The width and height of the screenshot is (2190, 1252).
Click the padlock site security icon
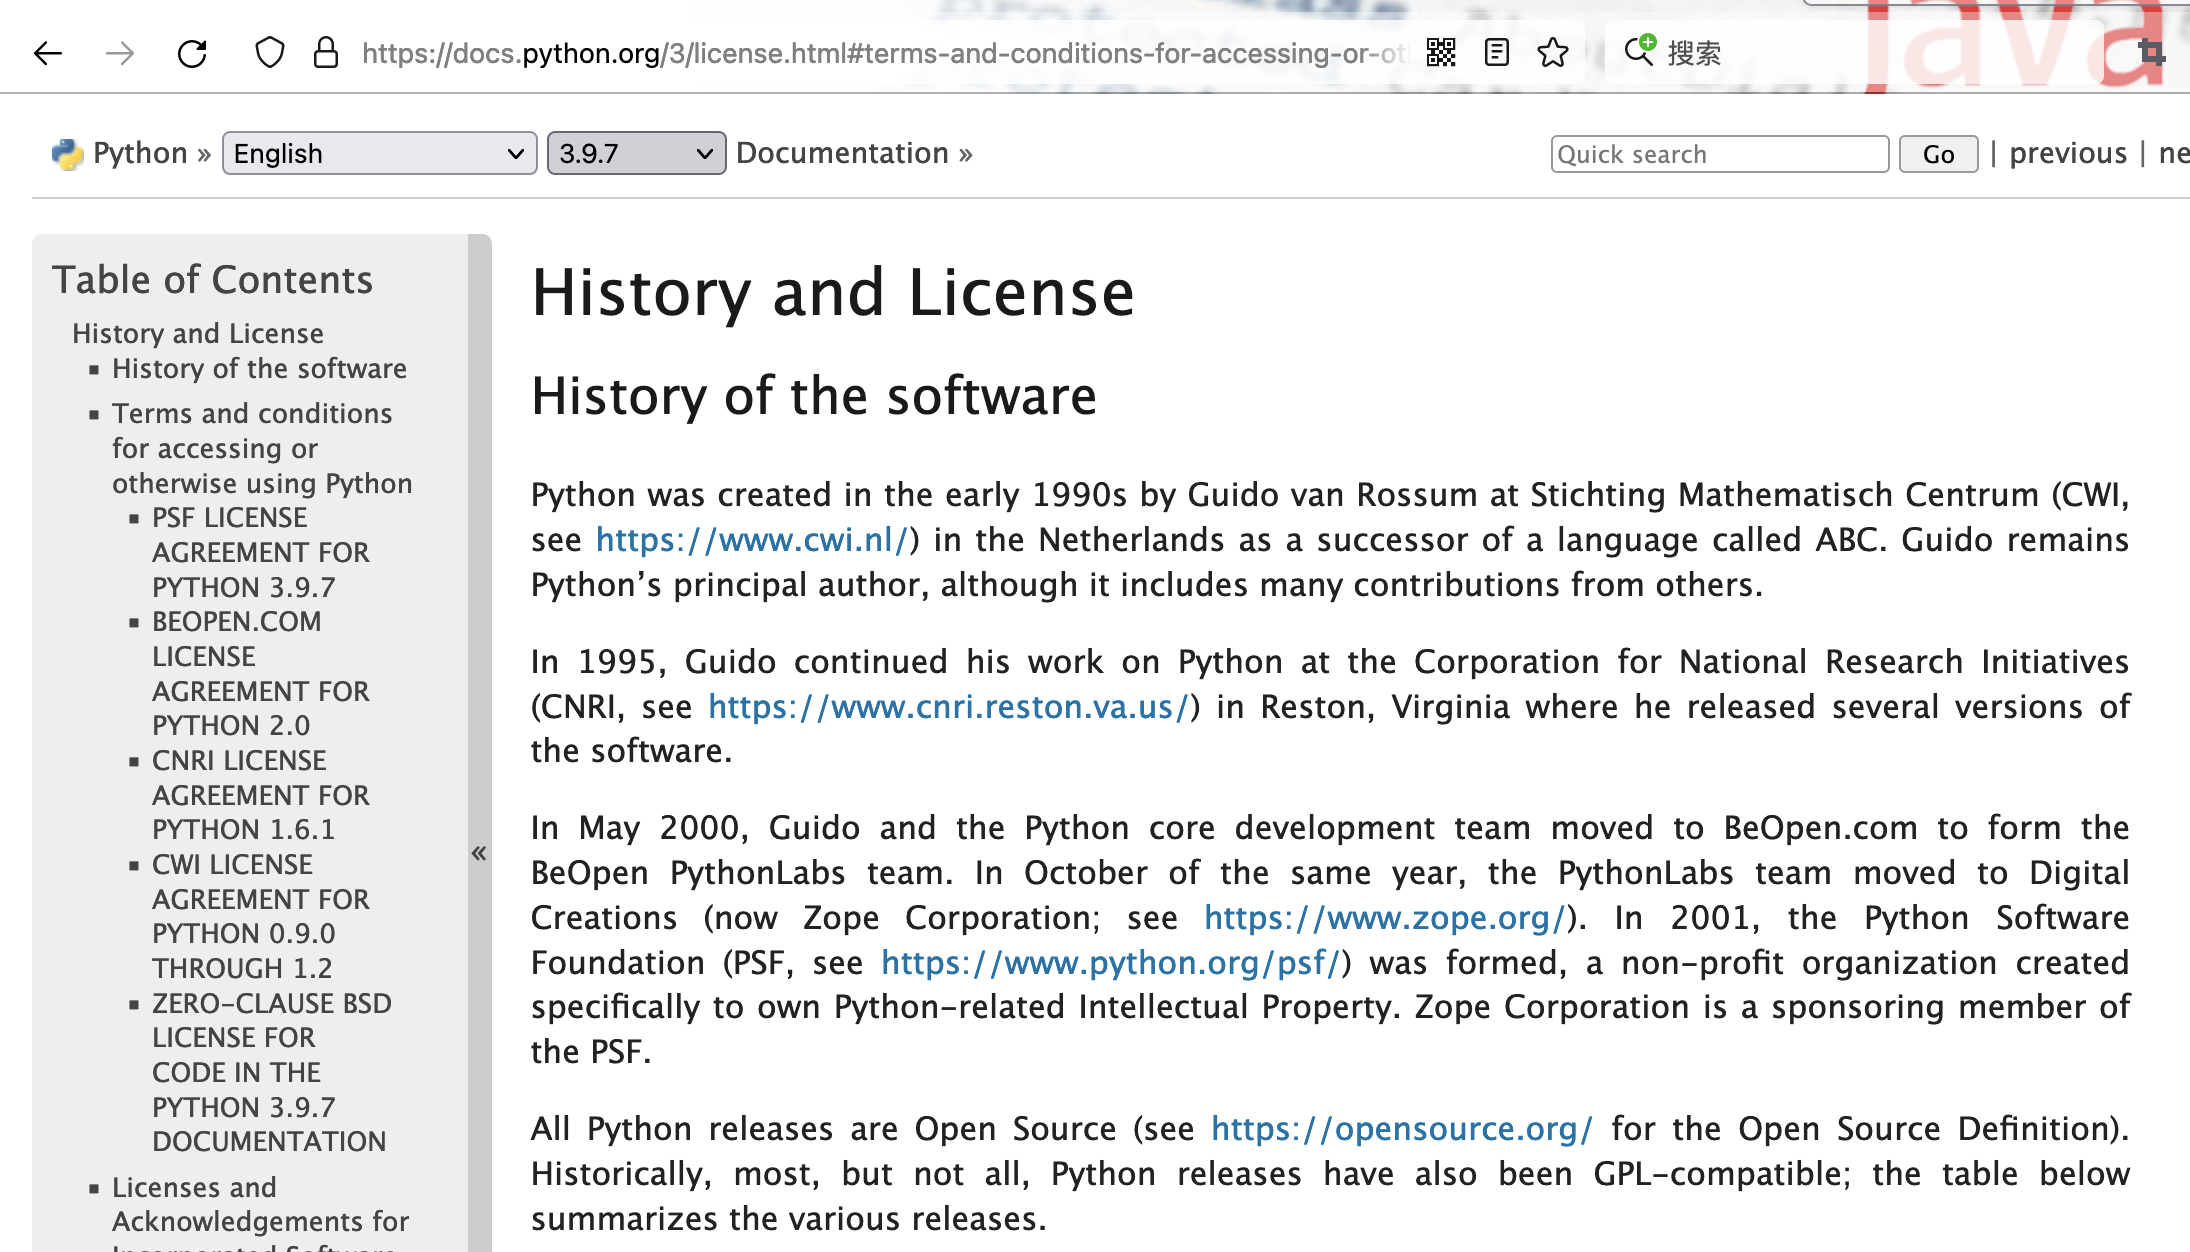click(326, 53)
